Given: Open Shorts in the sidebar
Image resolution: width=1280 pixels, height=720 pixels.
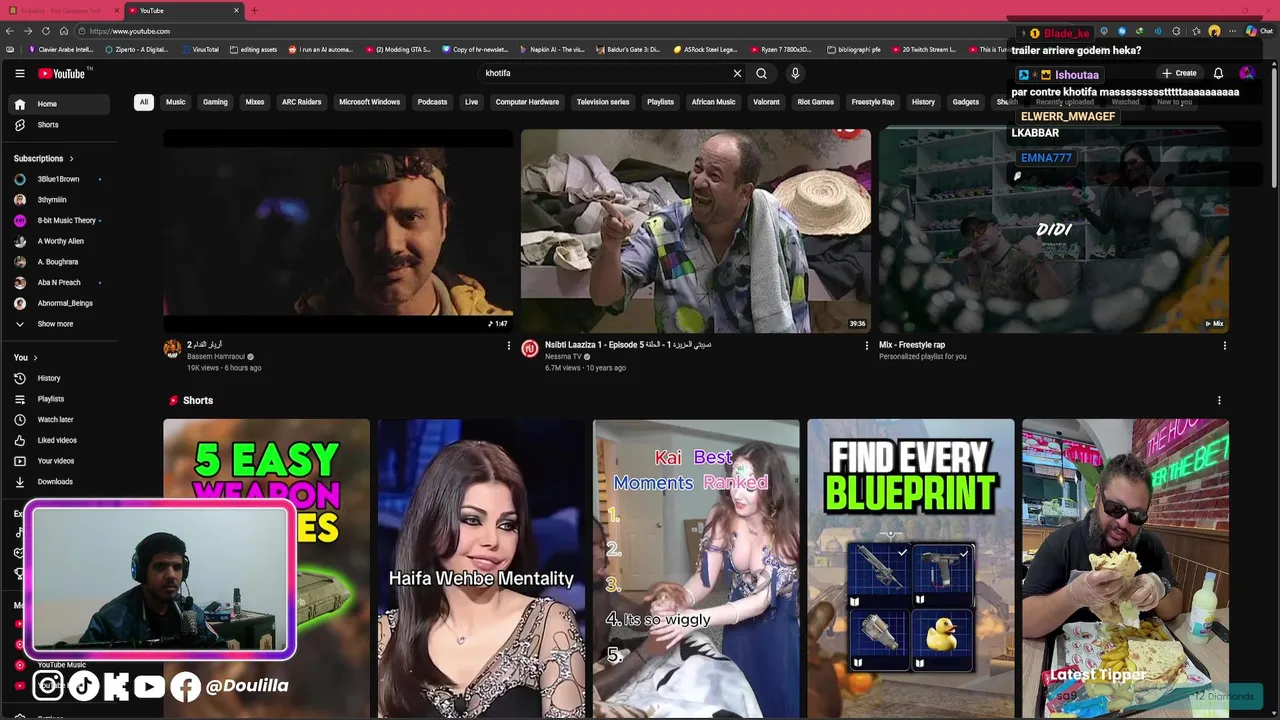Looking at the screenshot, I should coord(60,125).
